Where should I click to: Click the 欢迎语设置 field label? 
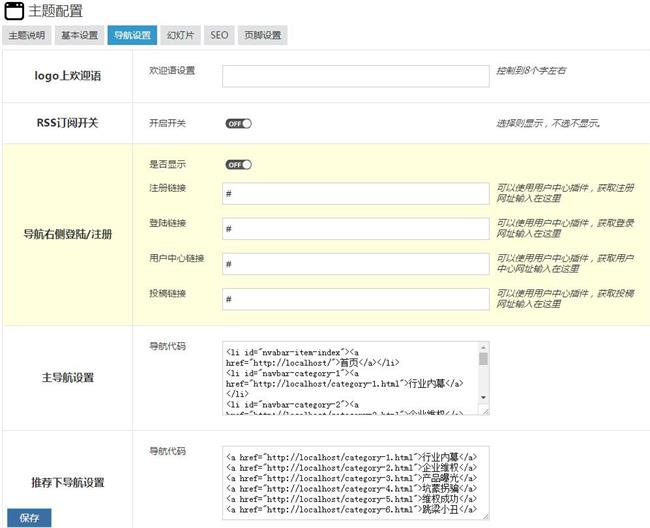pos(172,71)
